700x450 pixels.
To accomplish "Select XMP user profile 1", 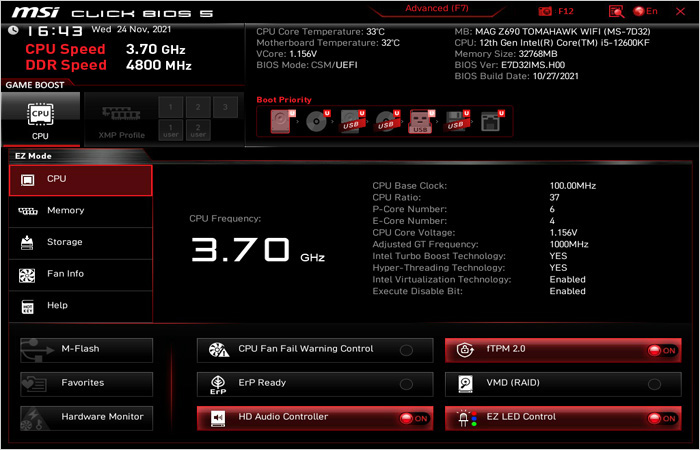I will pyautogui.click(x=171, y=130).
